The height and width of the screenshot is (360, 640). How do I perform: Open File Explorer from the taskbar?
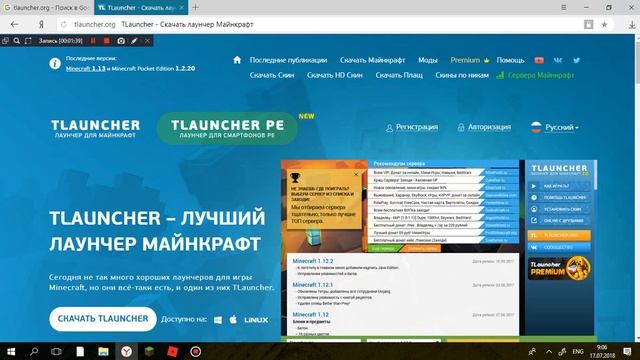pyautogui.click(x=103, y=351)
